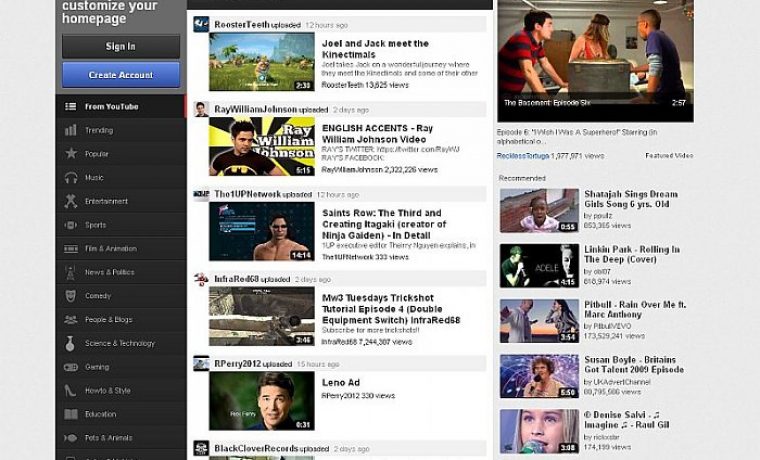Go to the Music category
Screen dimensions: 760x460
pos(121,177)
